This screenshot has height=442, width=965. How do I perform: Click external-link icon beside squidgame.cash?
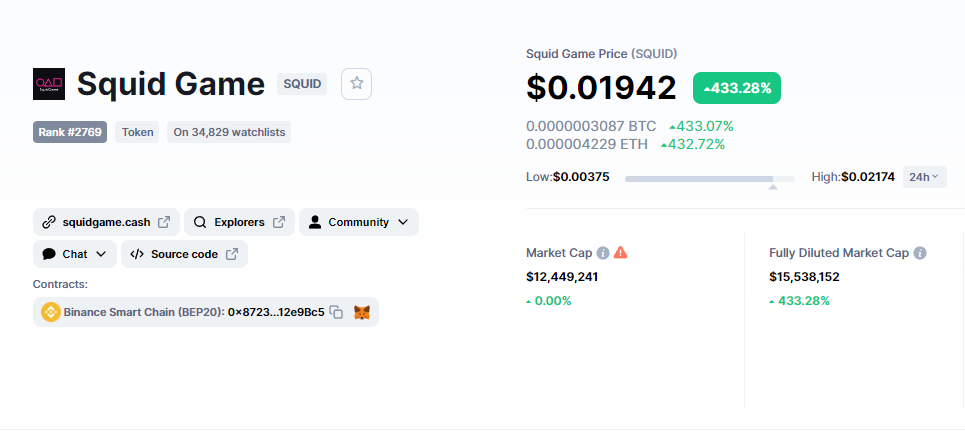click(164, 222)
